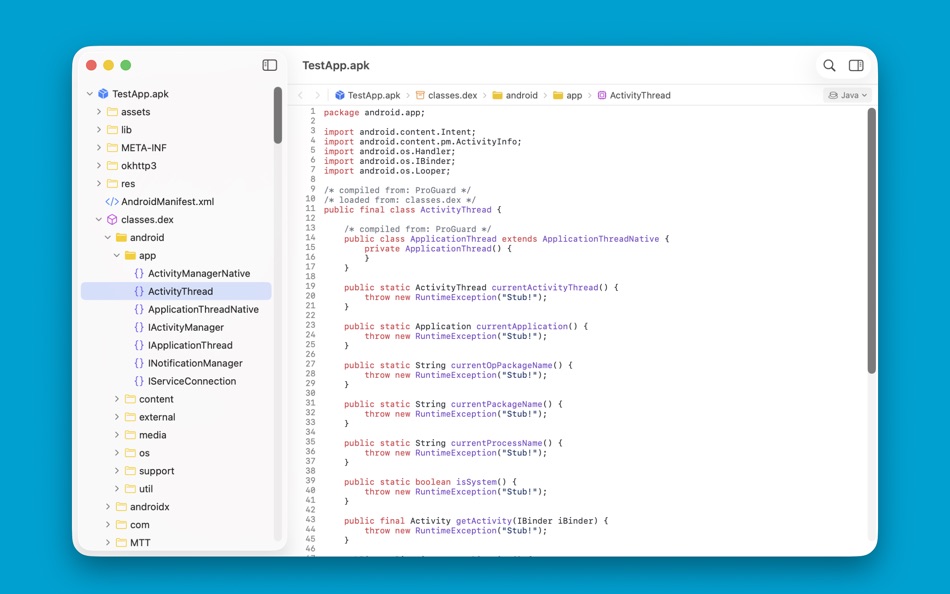Collapse the android package chevron in tree

pyautogui.click(x=108, y=238)
